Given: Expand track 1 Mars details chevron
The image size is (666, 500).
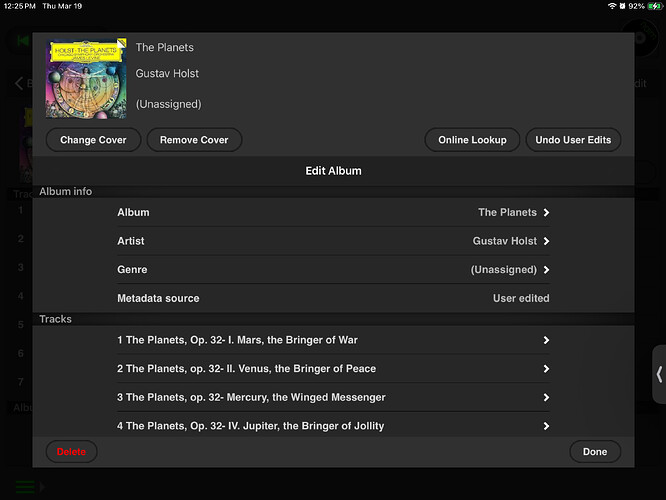Looking at the screenshot, I should pos(546,340).
